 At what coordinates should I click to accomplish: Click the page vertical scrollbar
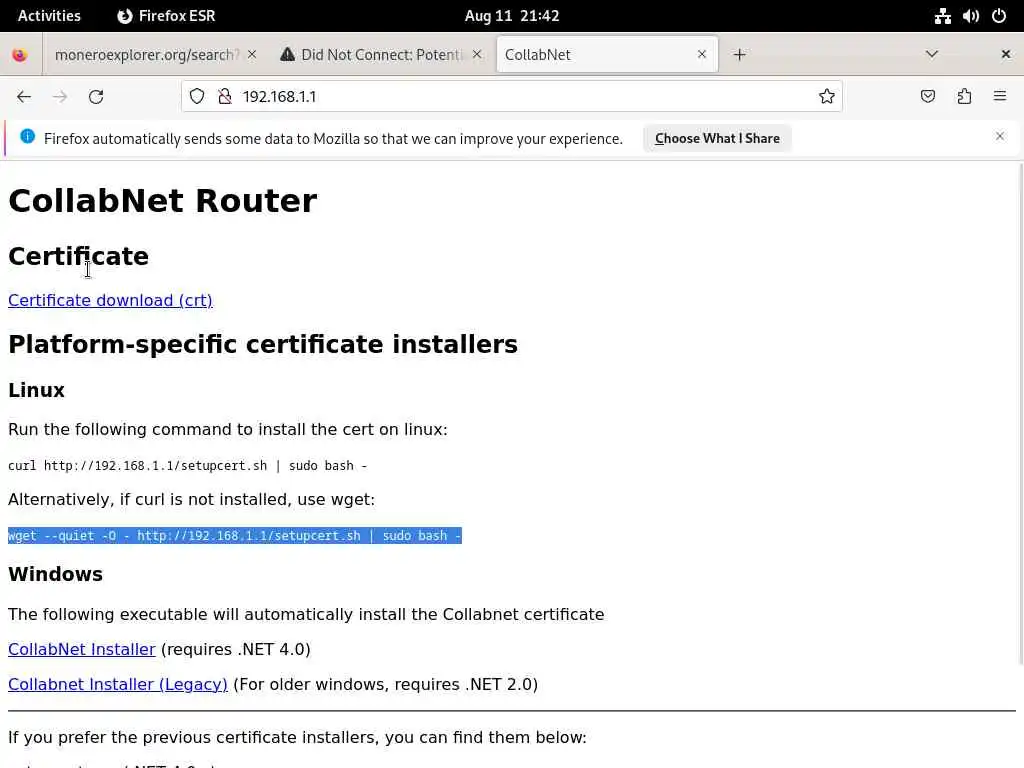tap(1020, 413)
